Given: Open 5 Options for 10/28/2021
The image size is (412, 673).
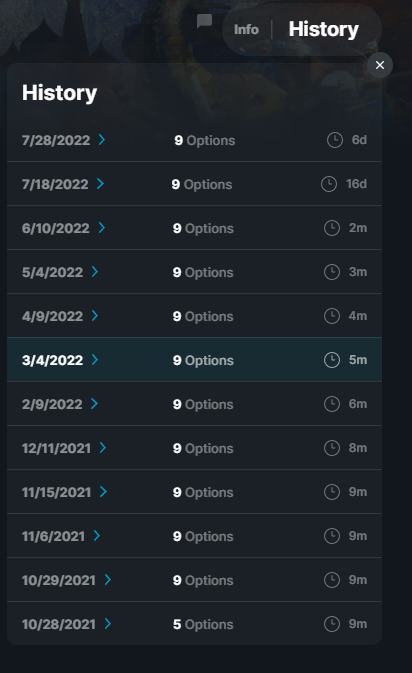Looking at the screenshot, I should coord(203,624).
